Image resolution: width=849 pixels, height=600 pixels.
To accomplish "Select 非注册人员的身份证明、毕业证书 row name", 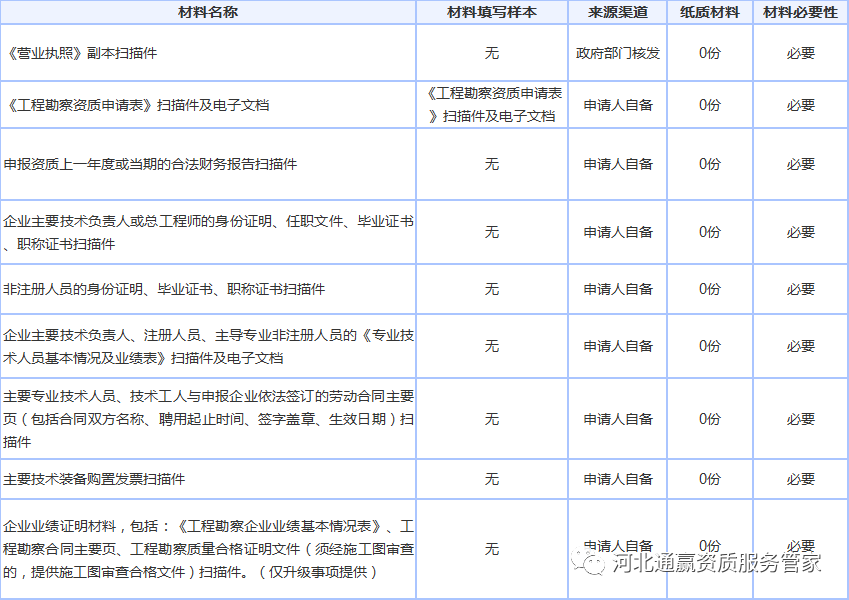I will coord(164,289).
